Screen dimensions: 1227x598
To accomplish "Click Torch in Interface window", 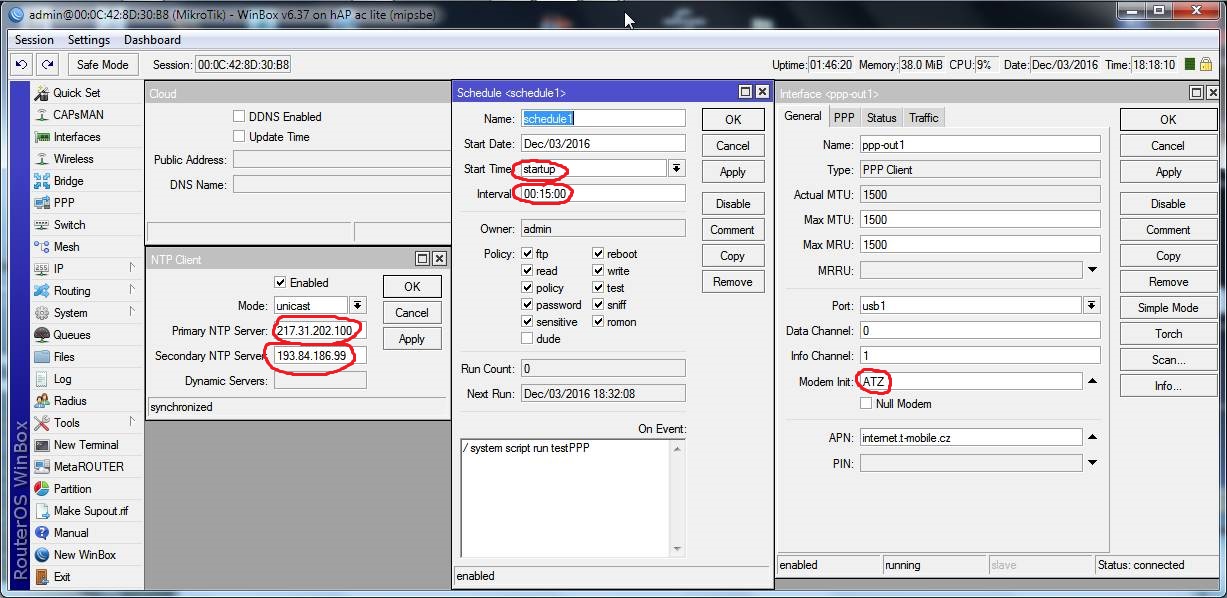I will point(1168,334).
